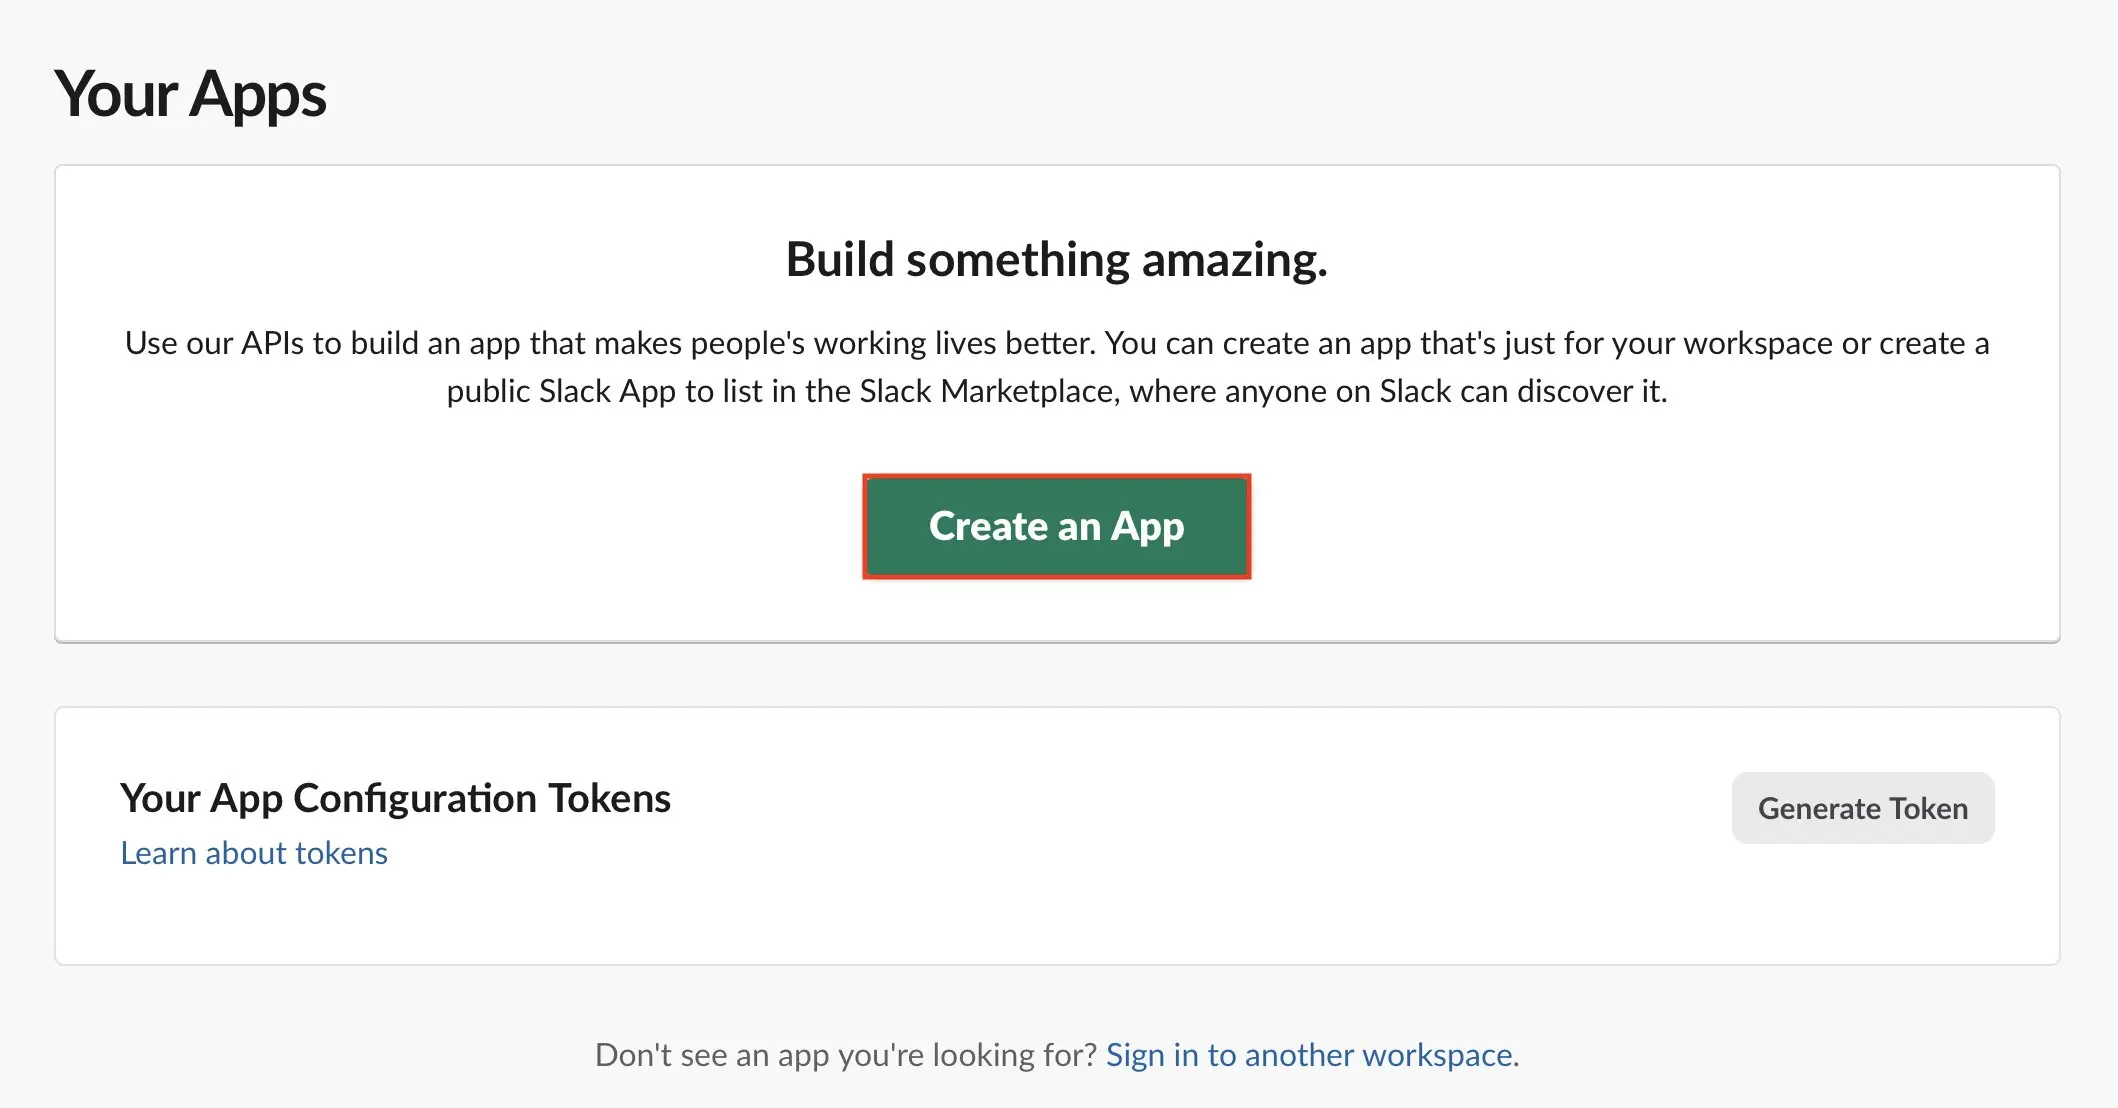This screenshot has height=1108, width=2118.
Task: Click Generate Token in the tokens panel
Action: (x=1862, y=808)
